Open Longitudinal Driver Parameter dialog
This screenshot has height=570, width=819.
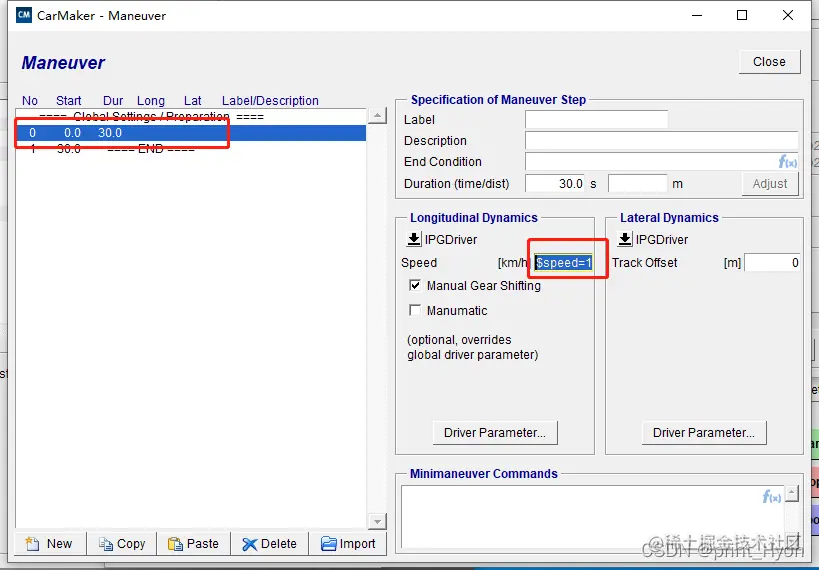click(495, 433)
